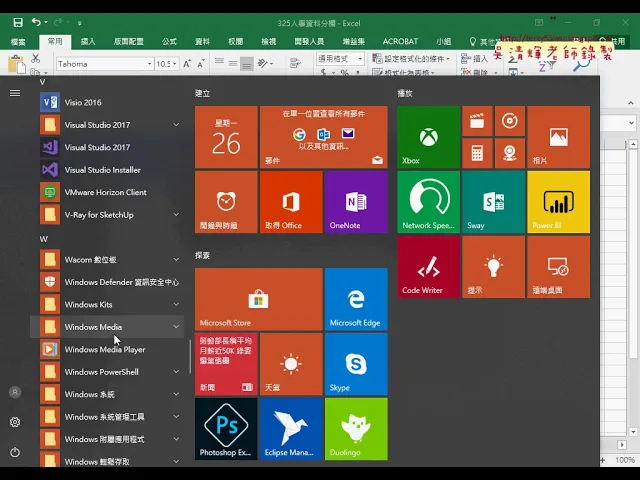Viewport: 640px width, 480px height.
Task: Open the Excel font size dropdown
Action: [175, 64]
